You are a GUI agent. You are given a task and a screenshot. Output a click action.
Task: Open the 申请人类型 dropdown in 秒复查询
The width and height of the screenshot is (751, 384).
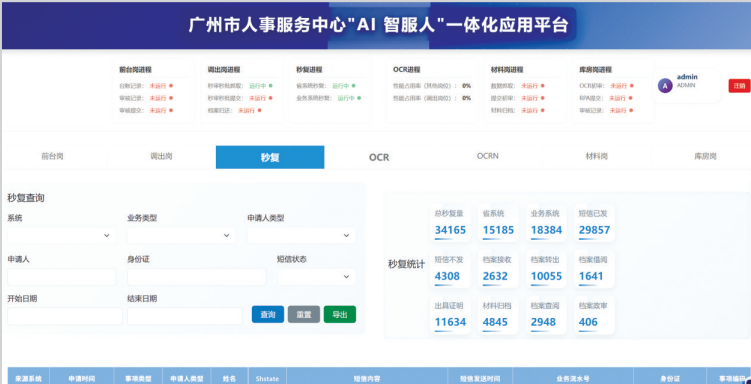coord(301,235)
